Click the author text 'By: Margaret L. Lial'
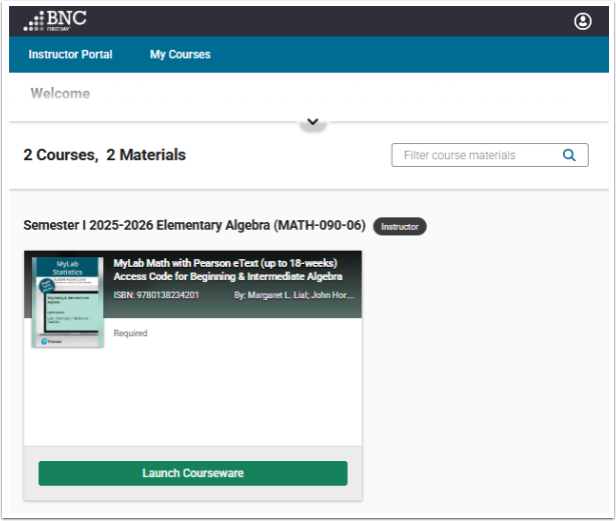The width and height of the screenshot is (616, 521). click(x=294, y=295)
